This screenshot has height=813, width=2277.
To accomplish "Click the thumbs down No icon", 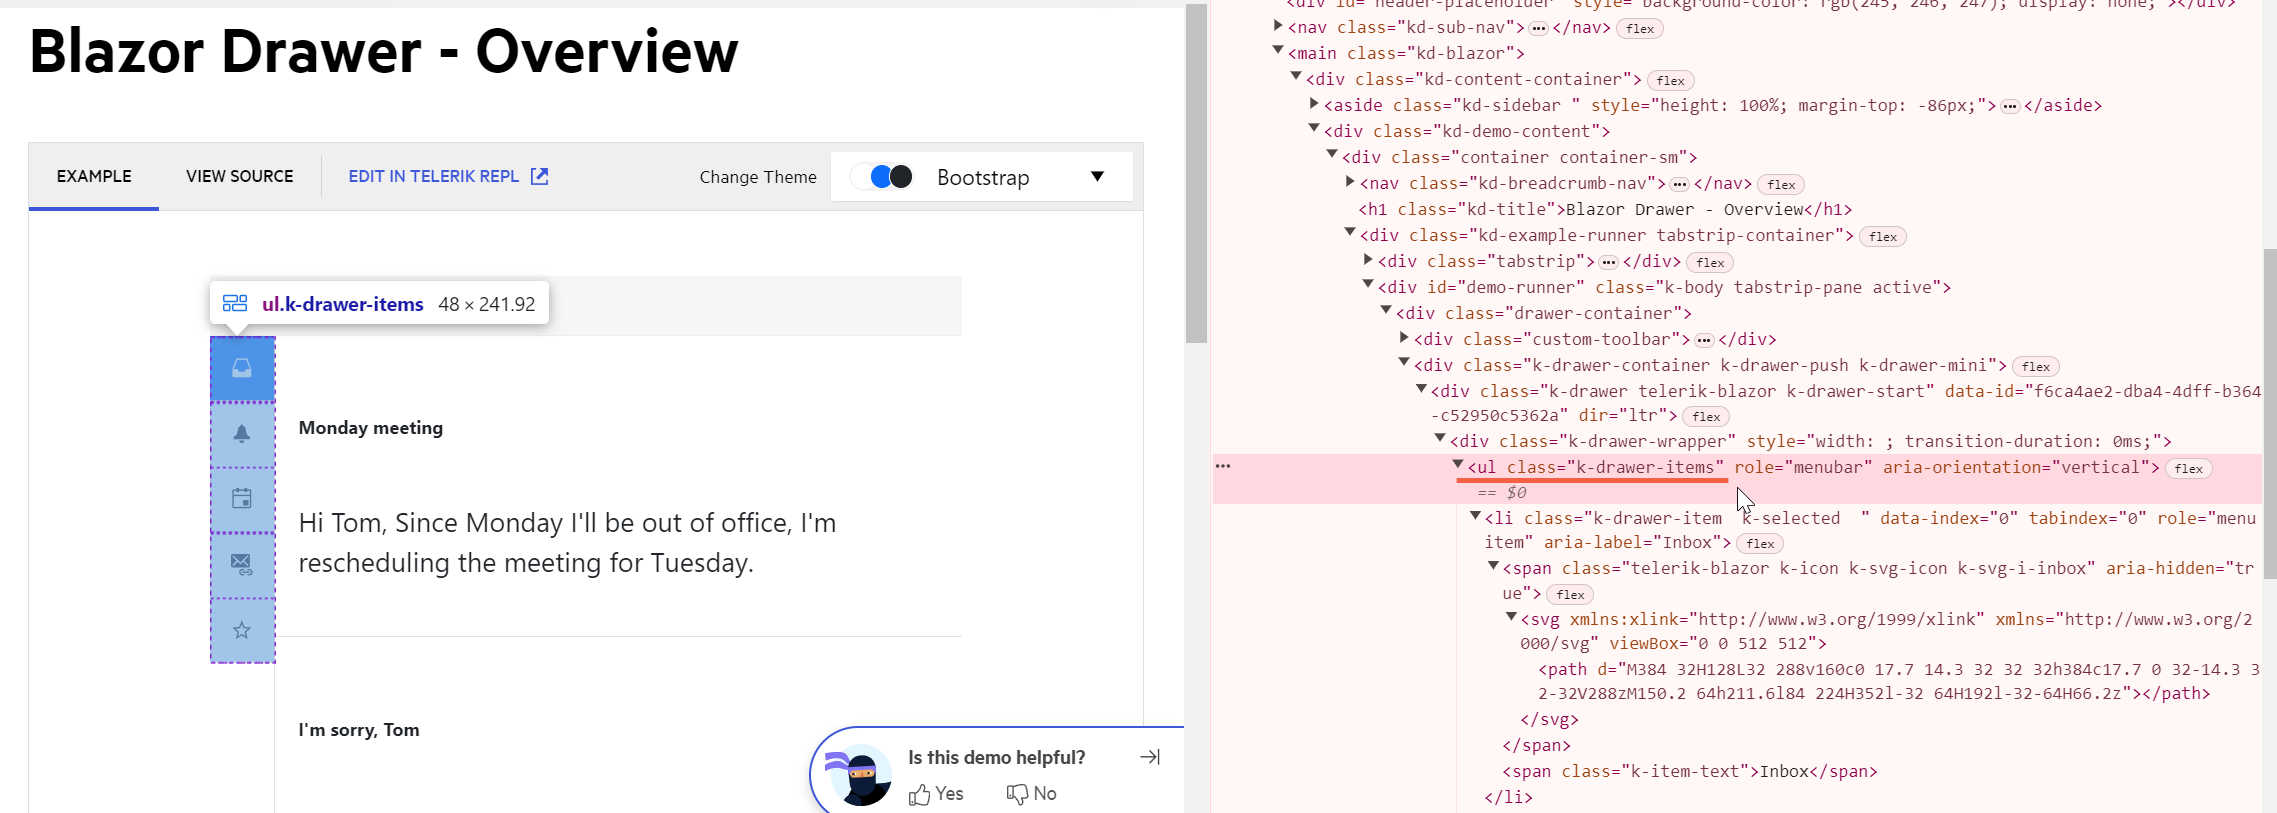I will point(1017,794).
